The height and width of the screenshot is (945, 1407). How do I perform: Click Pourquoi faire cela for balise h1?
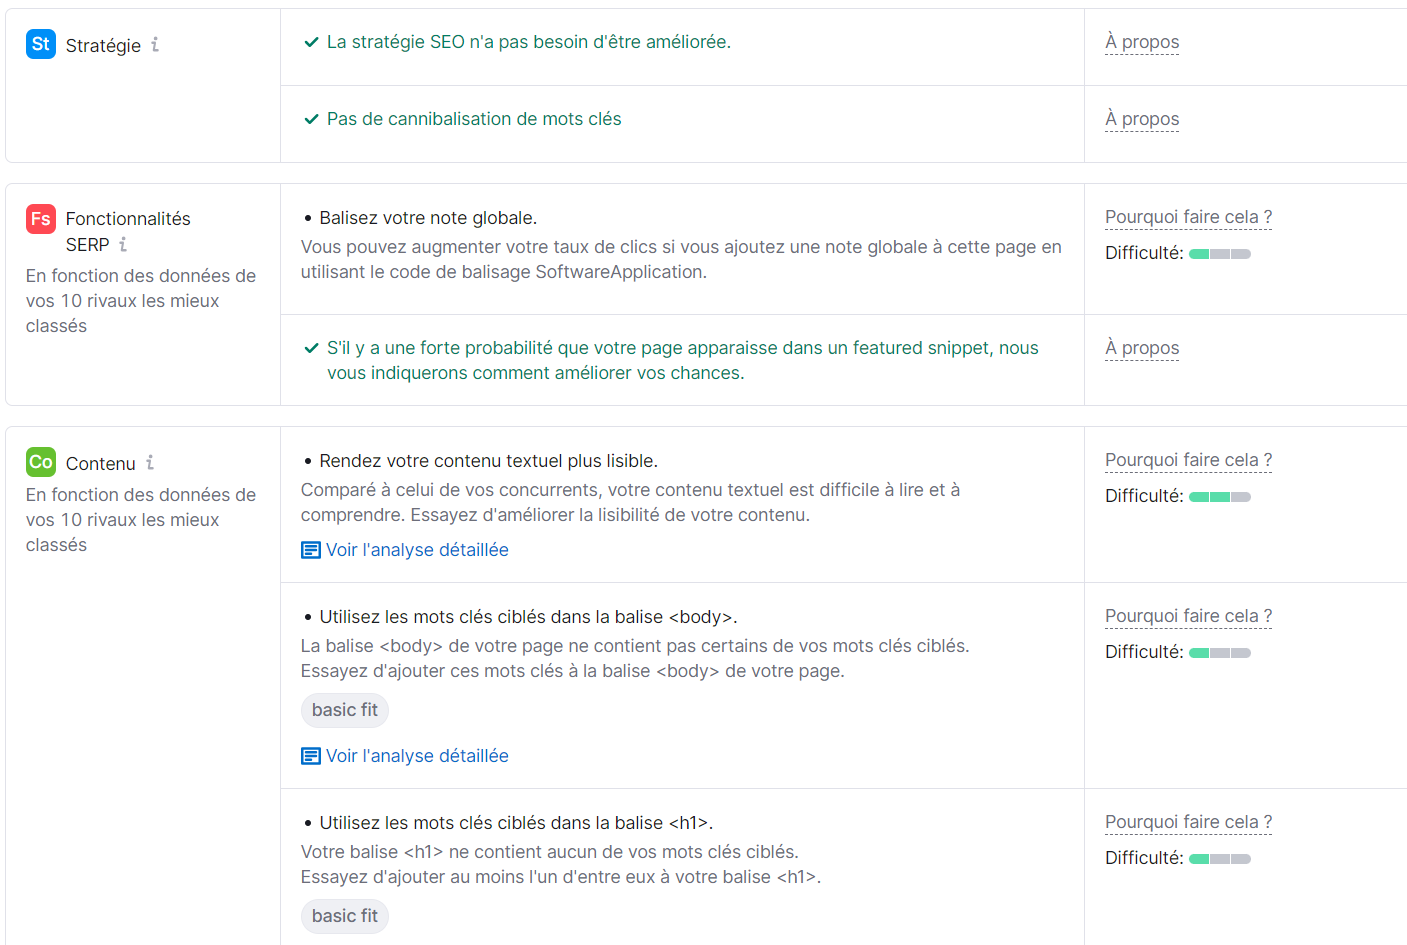coord(1187,821)
